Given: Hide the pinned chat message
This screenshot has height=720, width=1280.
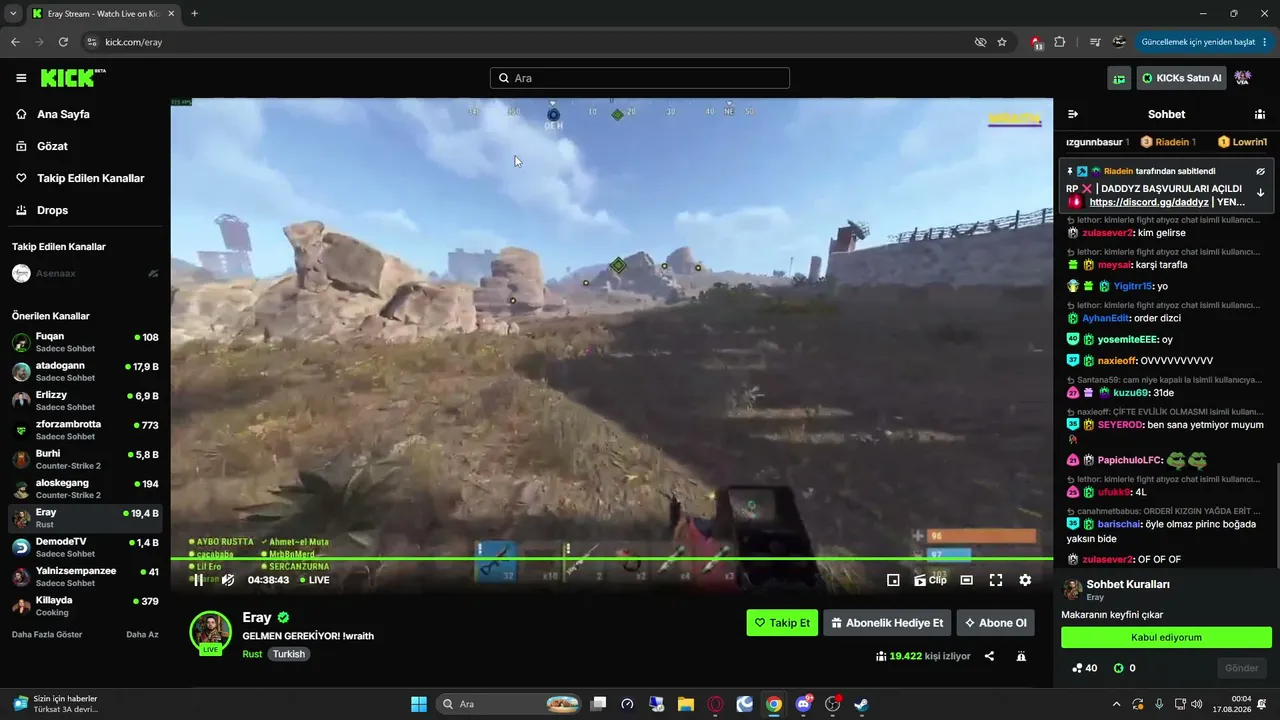Looking at the screenshot, I should 1261,171.
